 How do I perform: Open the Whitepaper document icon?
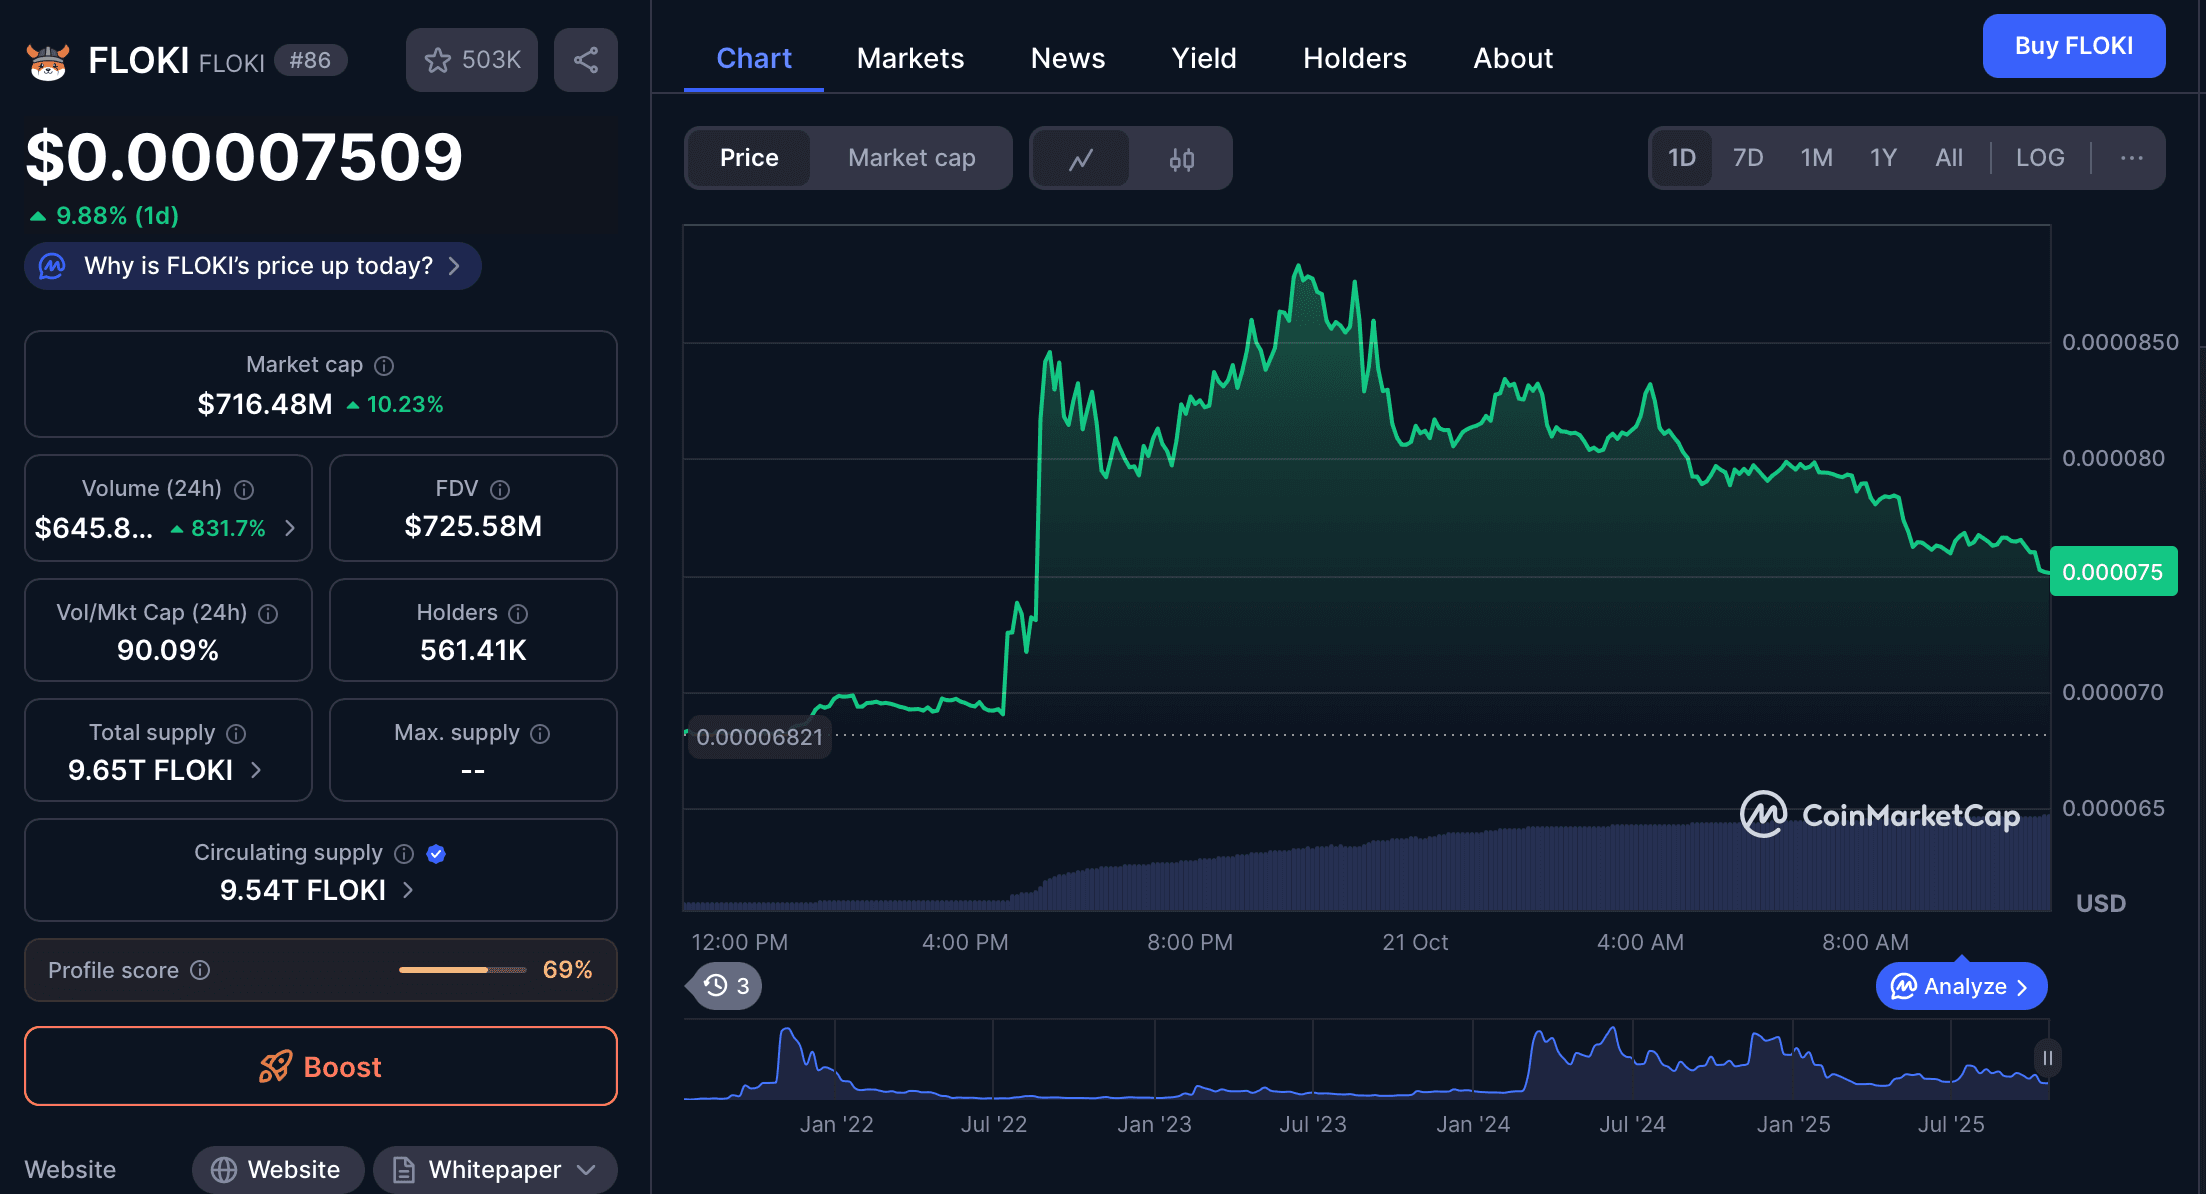tap(404, 1169)
